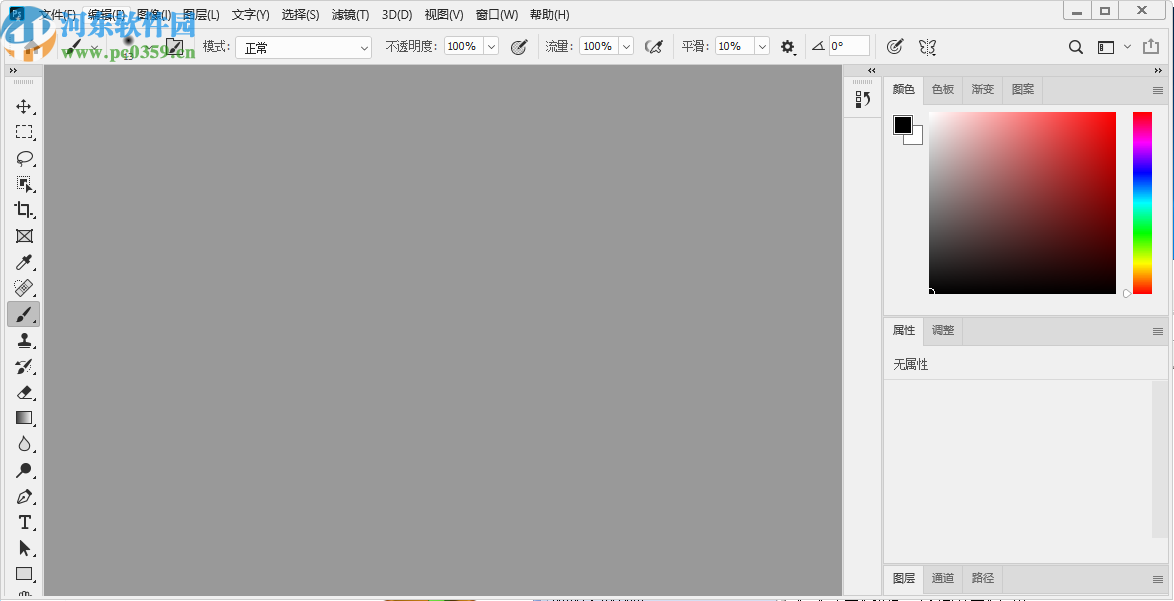Collapse the right panel group with double arrows
Screen dimensions: 1174x601
pyautogui.click(x=1156, y=70)
